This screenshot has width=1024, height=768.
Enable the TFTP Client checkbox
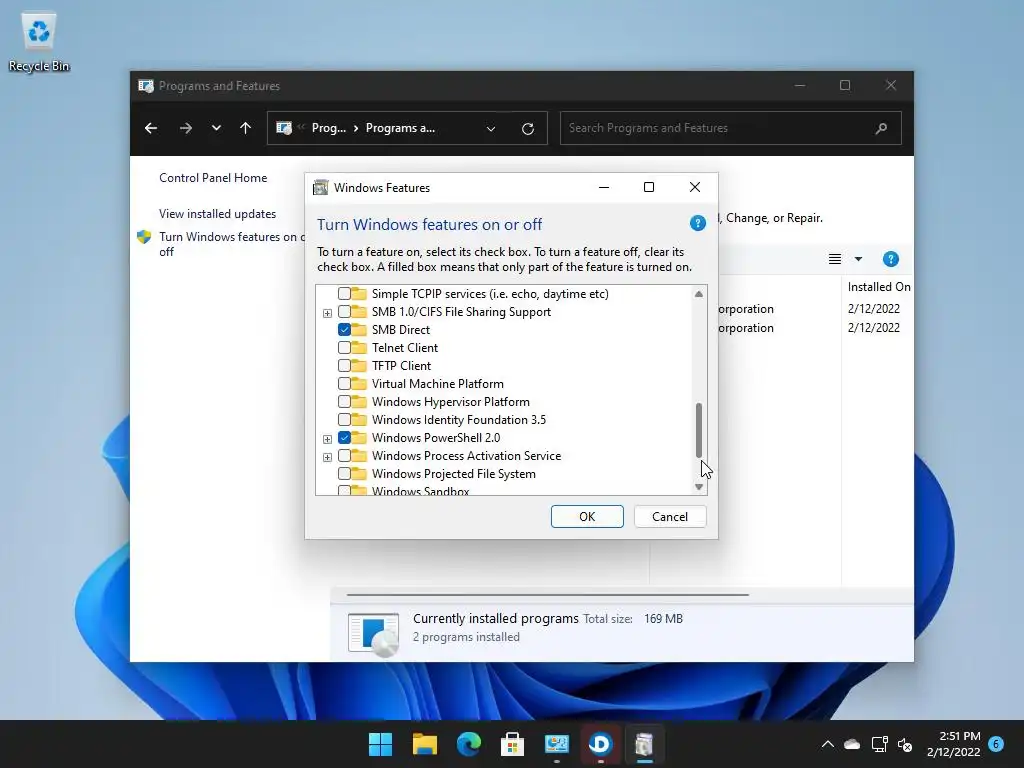(344, 366)
